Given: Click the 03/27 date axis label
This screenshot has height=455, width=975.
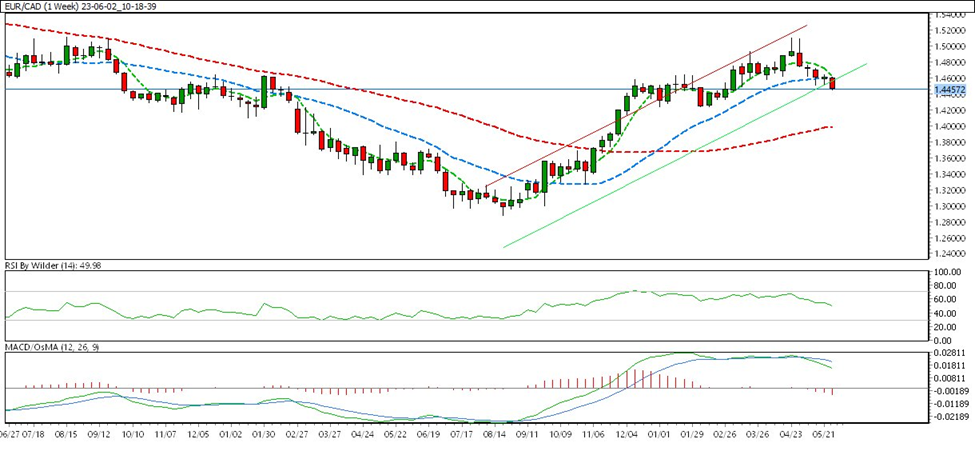Looking at the screenshot, I should 330,433.
